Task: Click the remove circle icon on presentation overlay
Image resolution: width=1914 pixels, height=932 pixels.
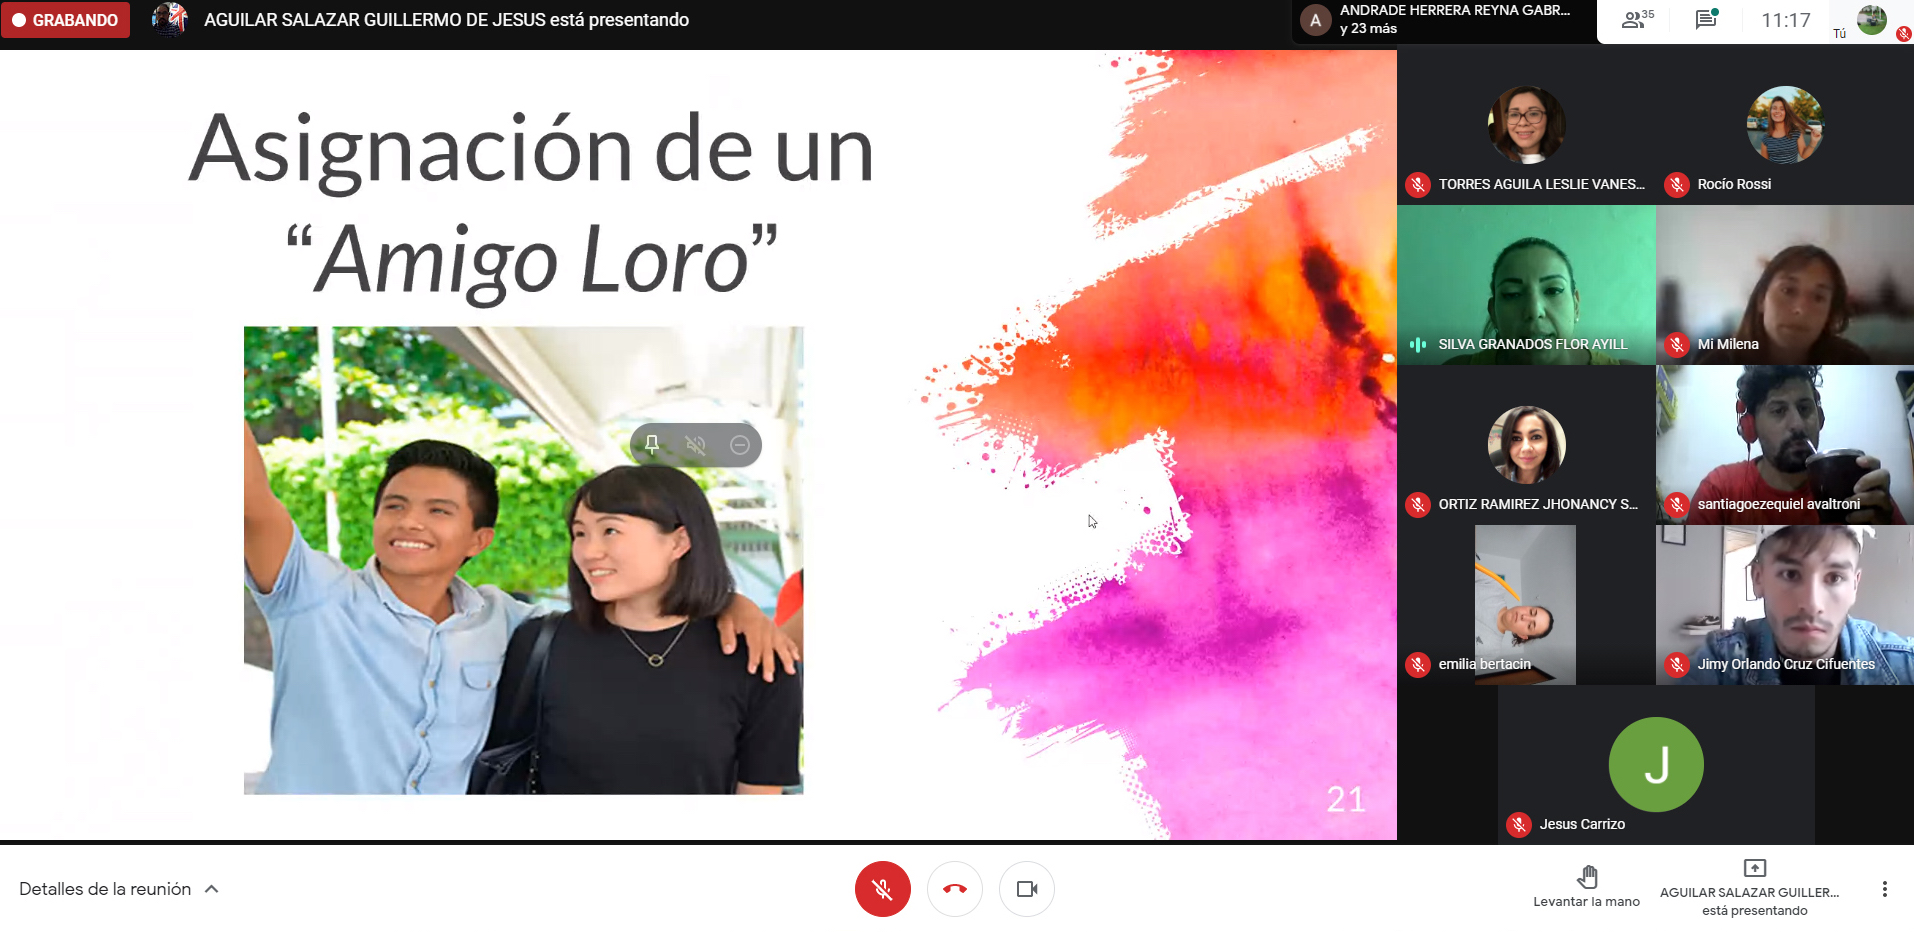Action: [740, 445]
